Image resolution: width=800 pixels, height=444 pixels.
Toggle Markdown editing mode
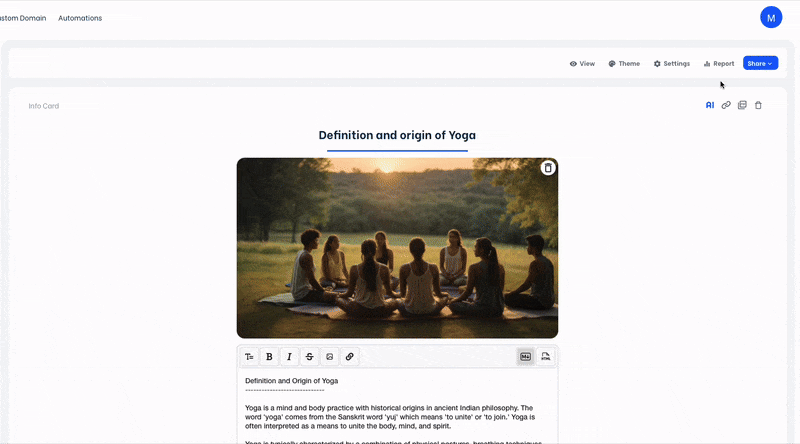click(525, 357)
